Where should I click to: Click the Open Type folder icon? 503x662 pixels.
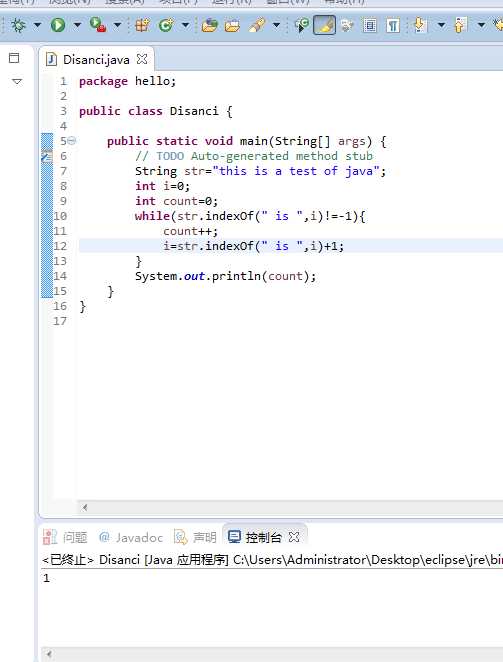[209, 25]
